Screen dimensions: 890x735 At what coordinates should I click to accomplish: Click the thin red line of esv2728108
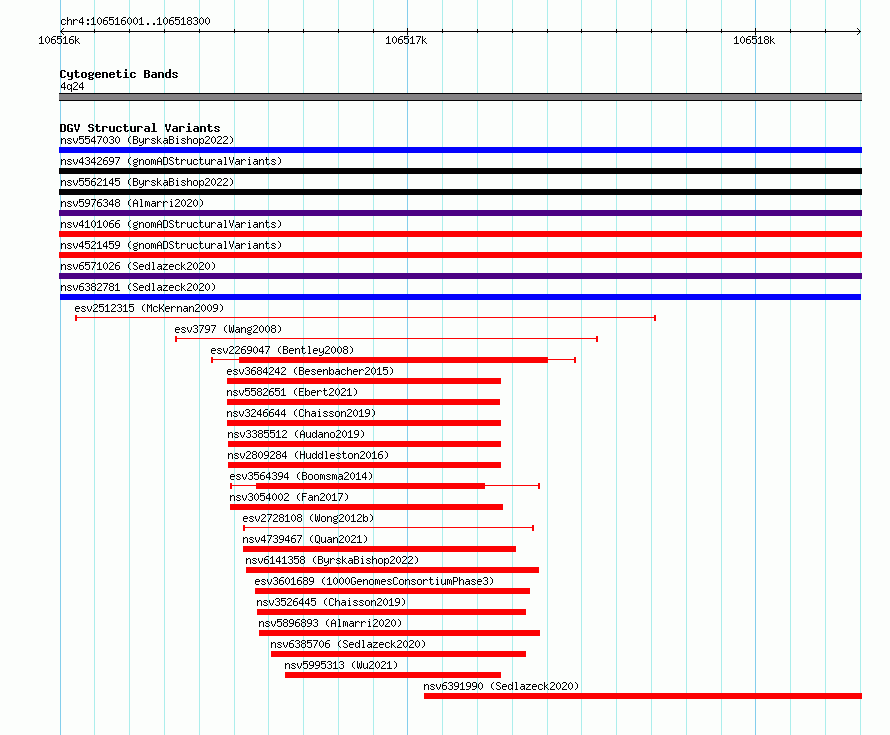coord(388,528)
